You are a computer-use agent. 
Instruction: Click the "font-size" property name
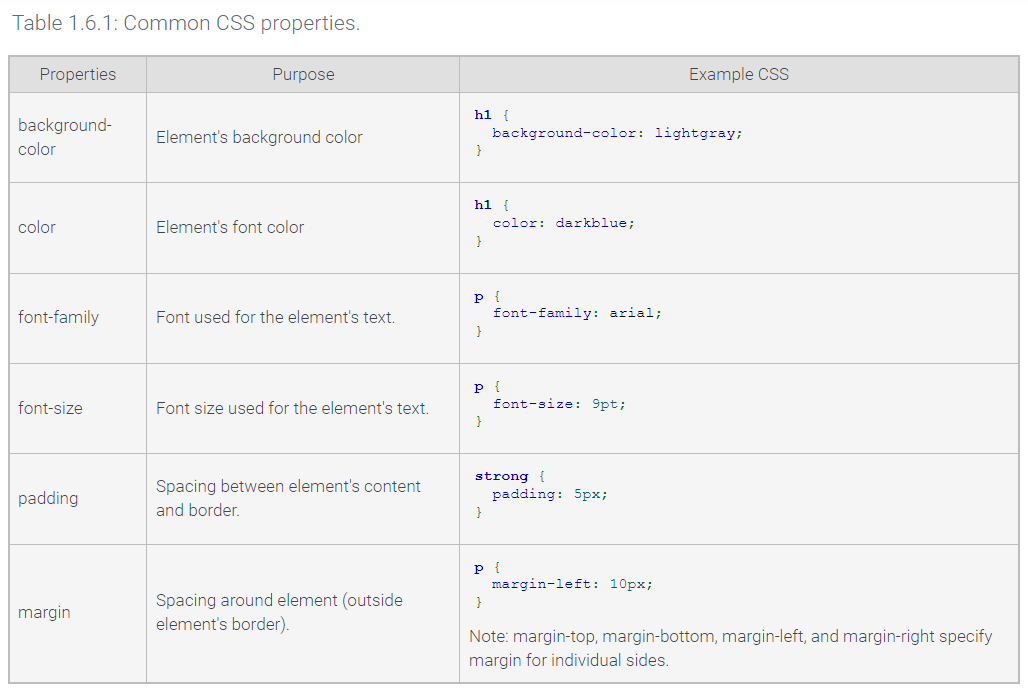click(x=50, y=408)
